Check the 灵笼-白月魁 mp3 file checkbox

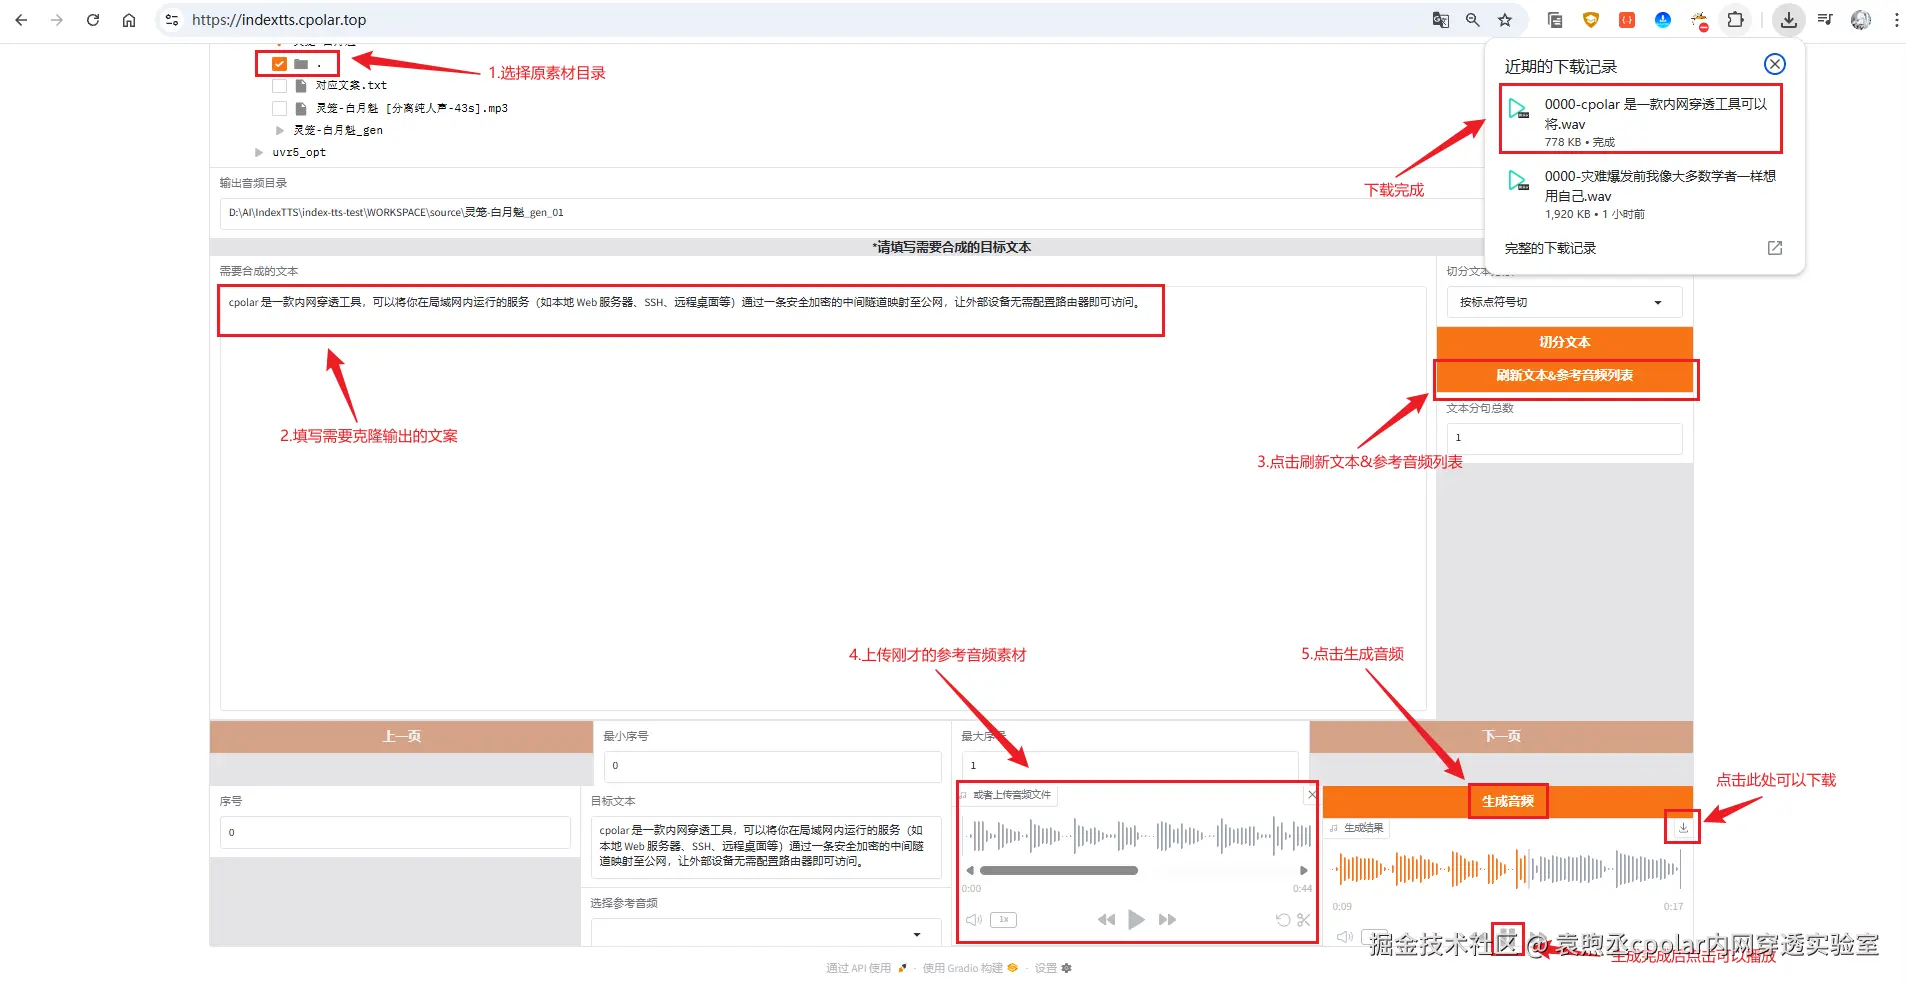pos(279,108)
